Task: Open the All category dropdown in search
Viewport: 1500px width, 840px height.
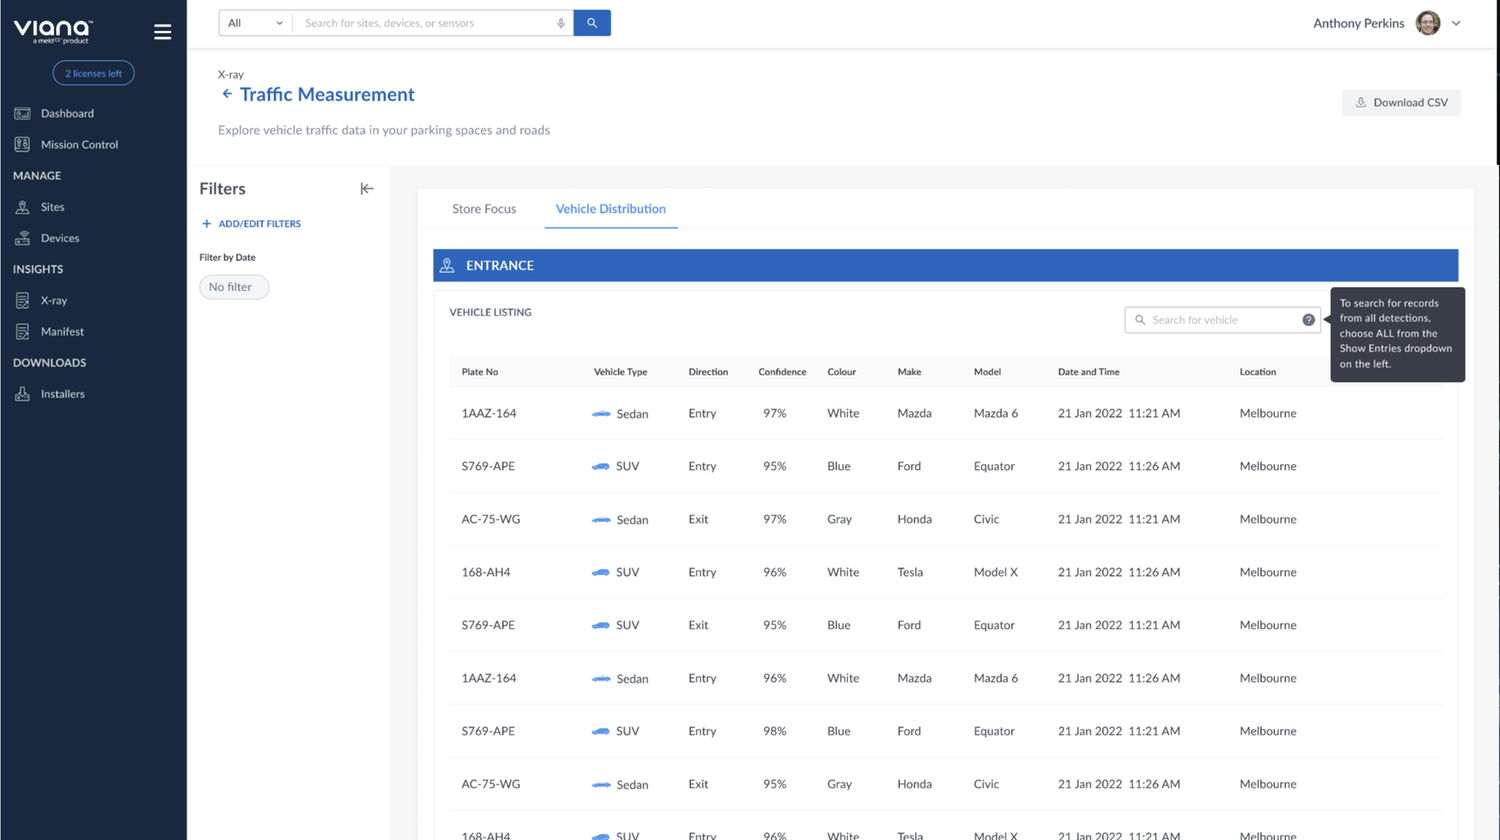Action: point(255,22)
